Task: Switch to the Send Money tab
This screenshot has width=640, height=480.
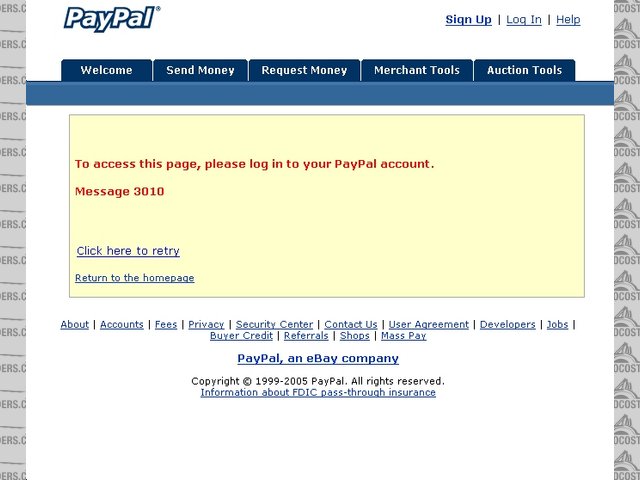Action: pyautogui.click(x=200, y=70)
